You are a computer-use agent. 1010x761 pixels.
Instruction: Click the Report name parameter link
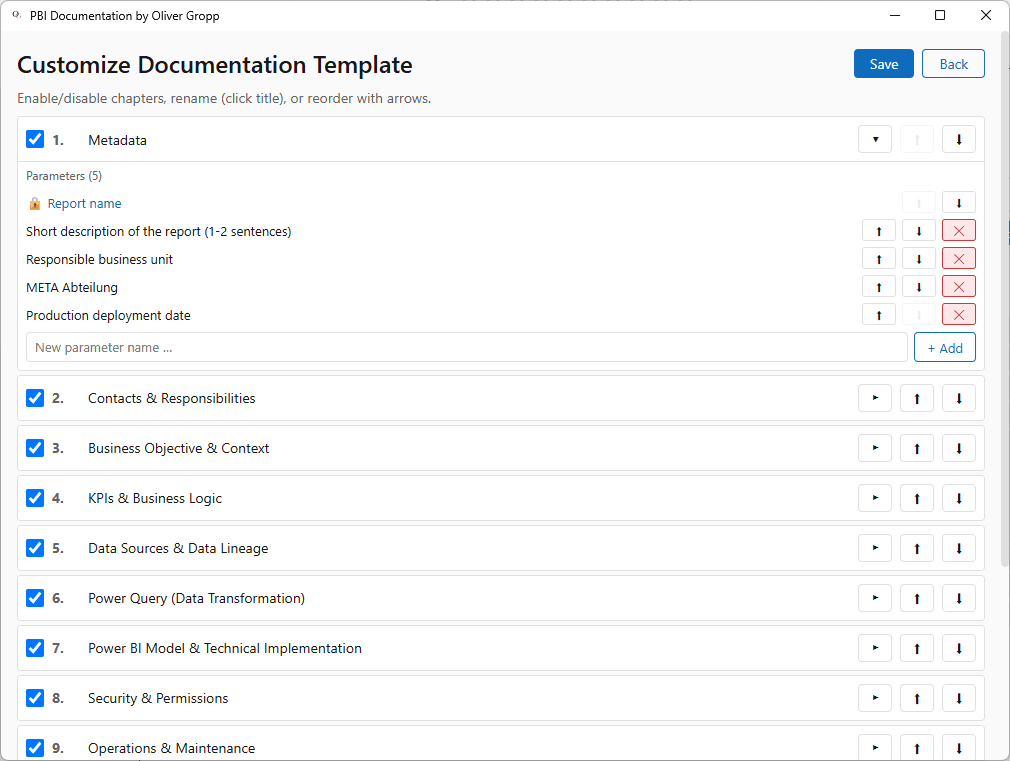point(84,204)
